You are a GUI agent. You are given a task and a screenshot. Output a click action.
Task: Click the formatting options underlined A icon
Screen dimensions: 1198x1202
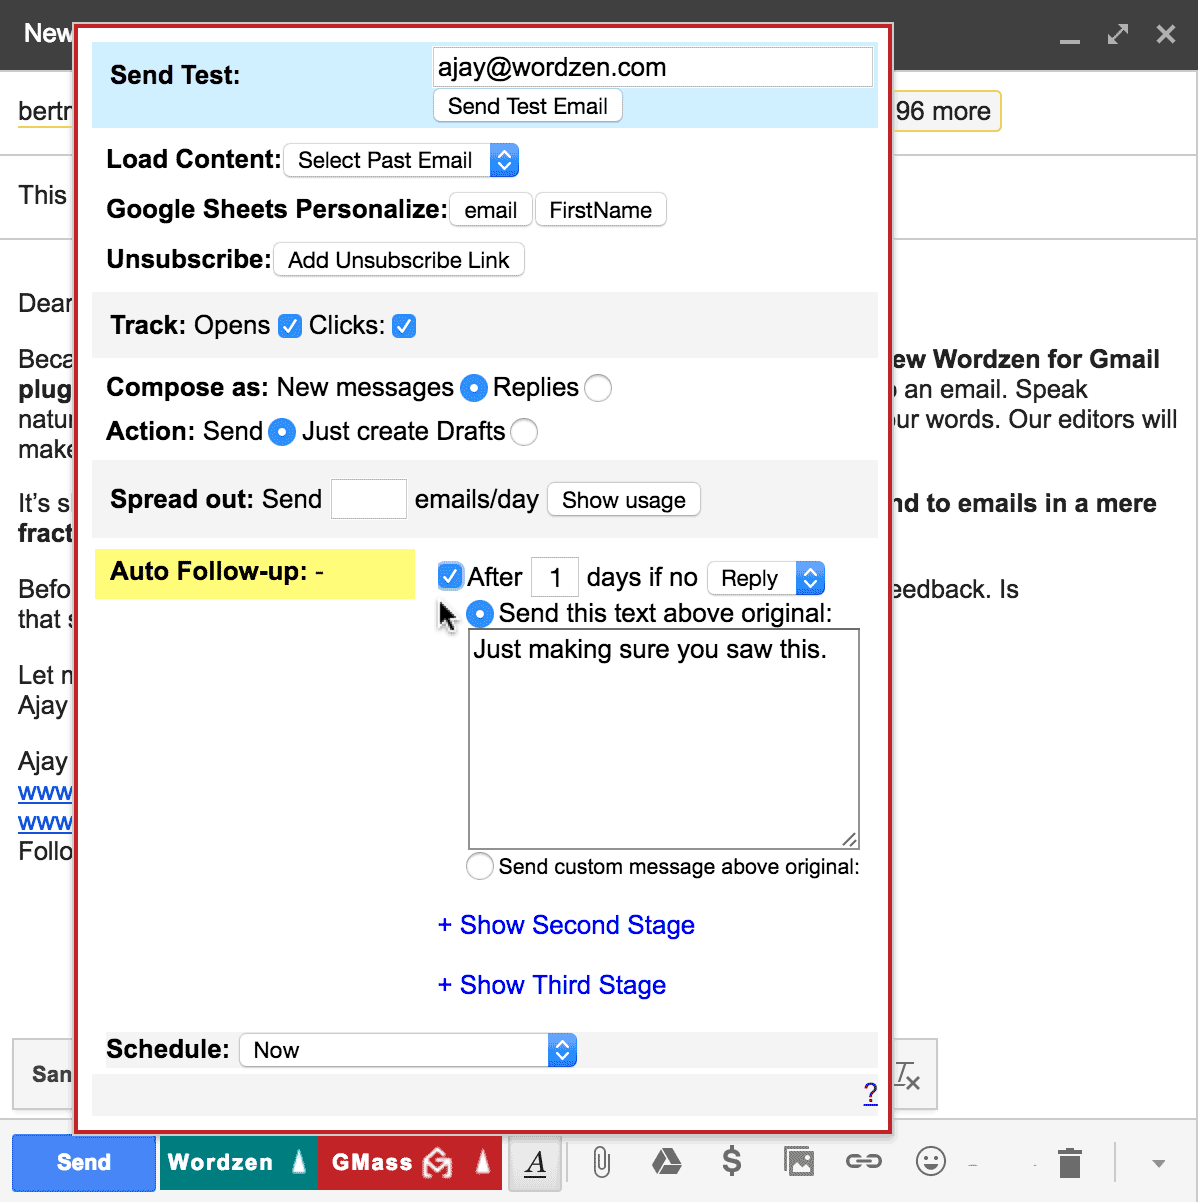click(535, 1163)
